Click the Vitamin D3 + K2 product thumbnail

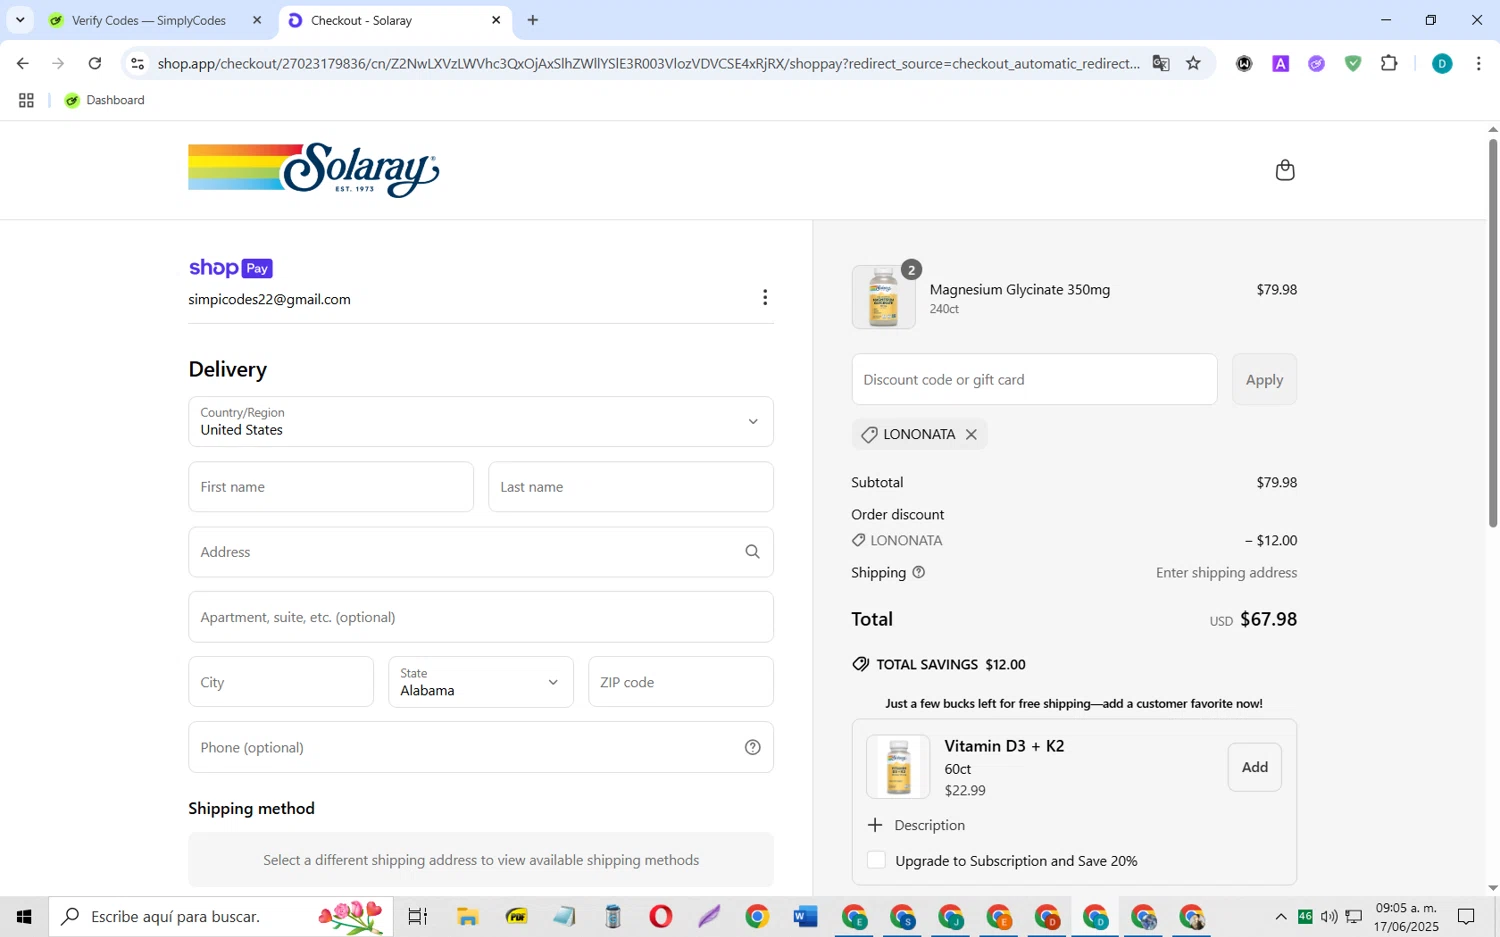point(898,767)
